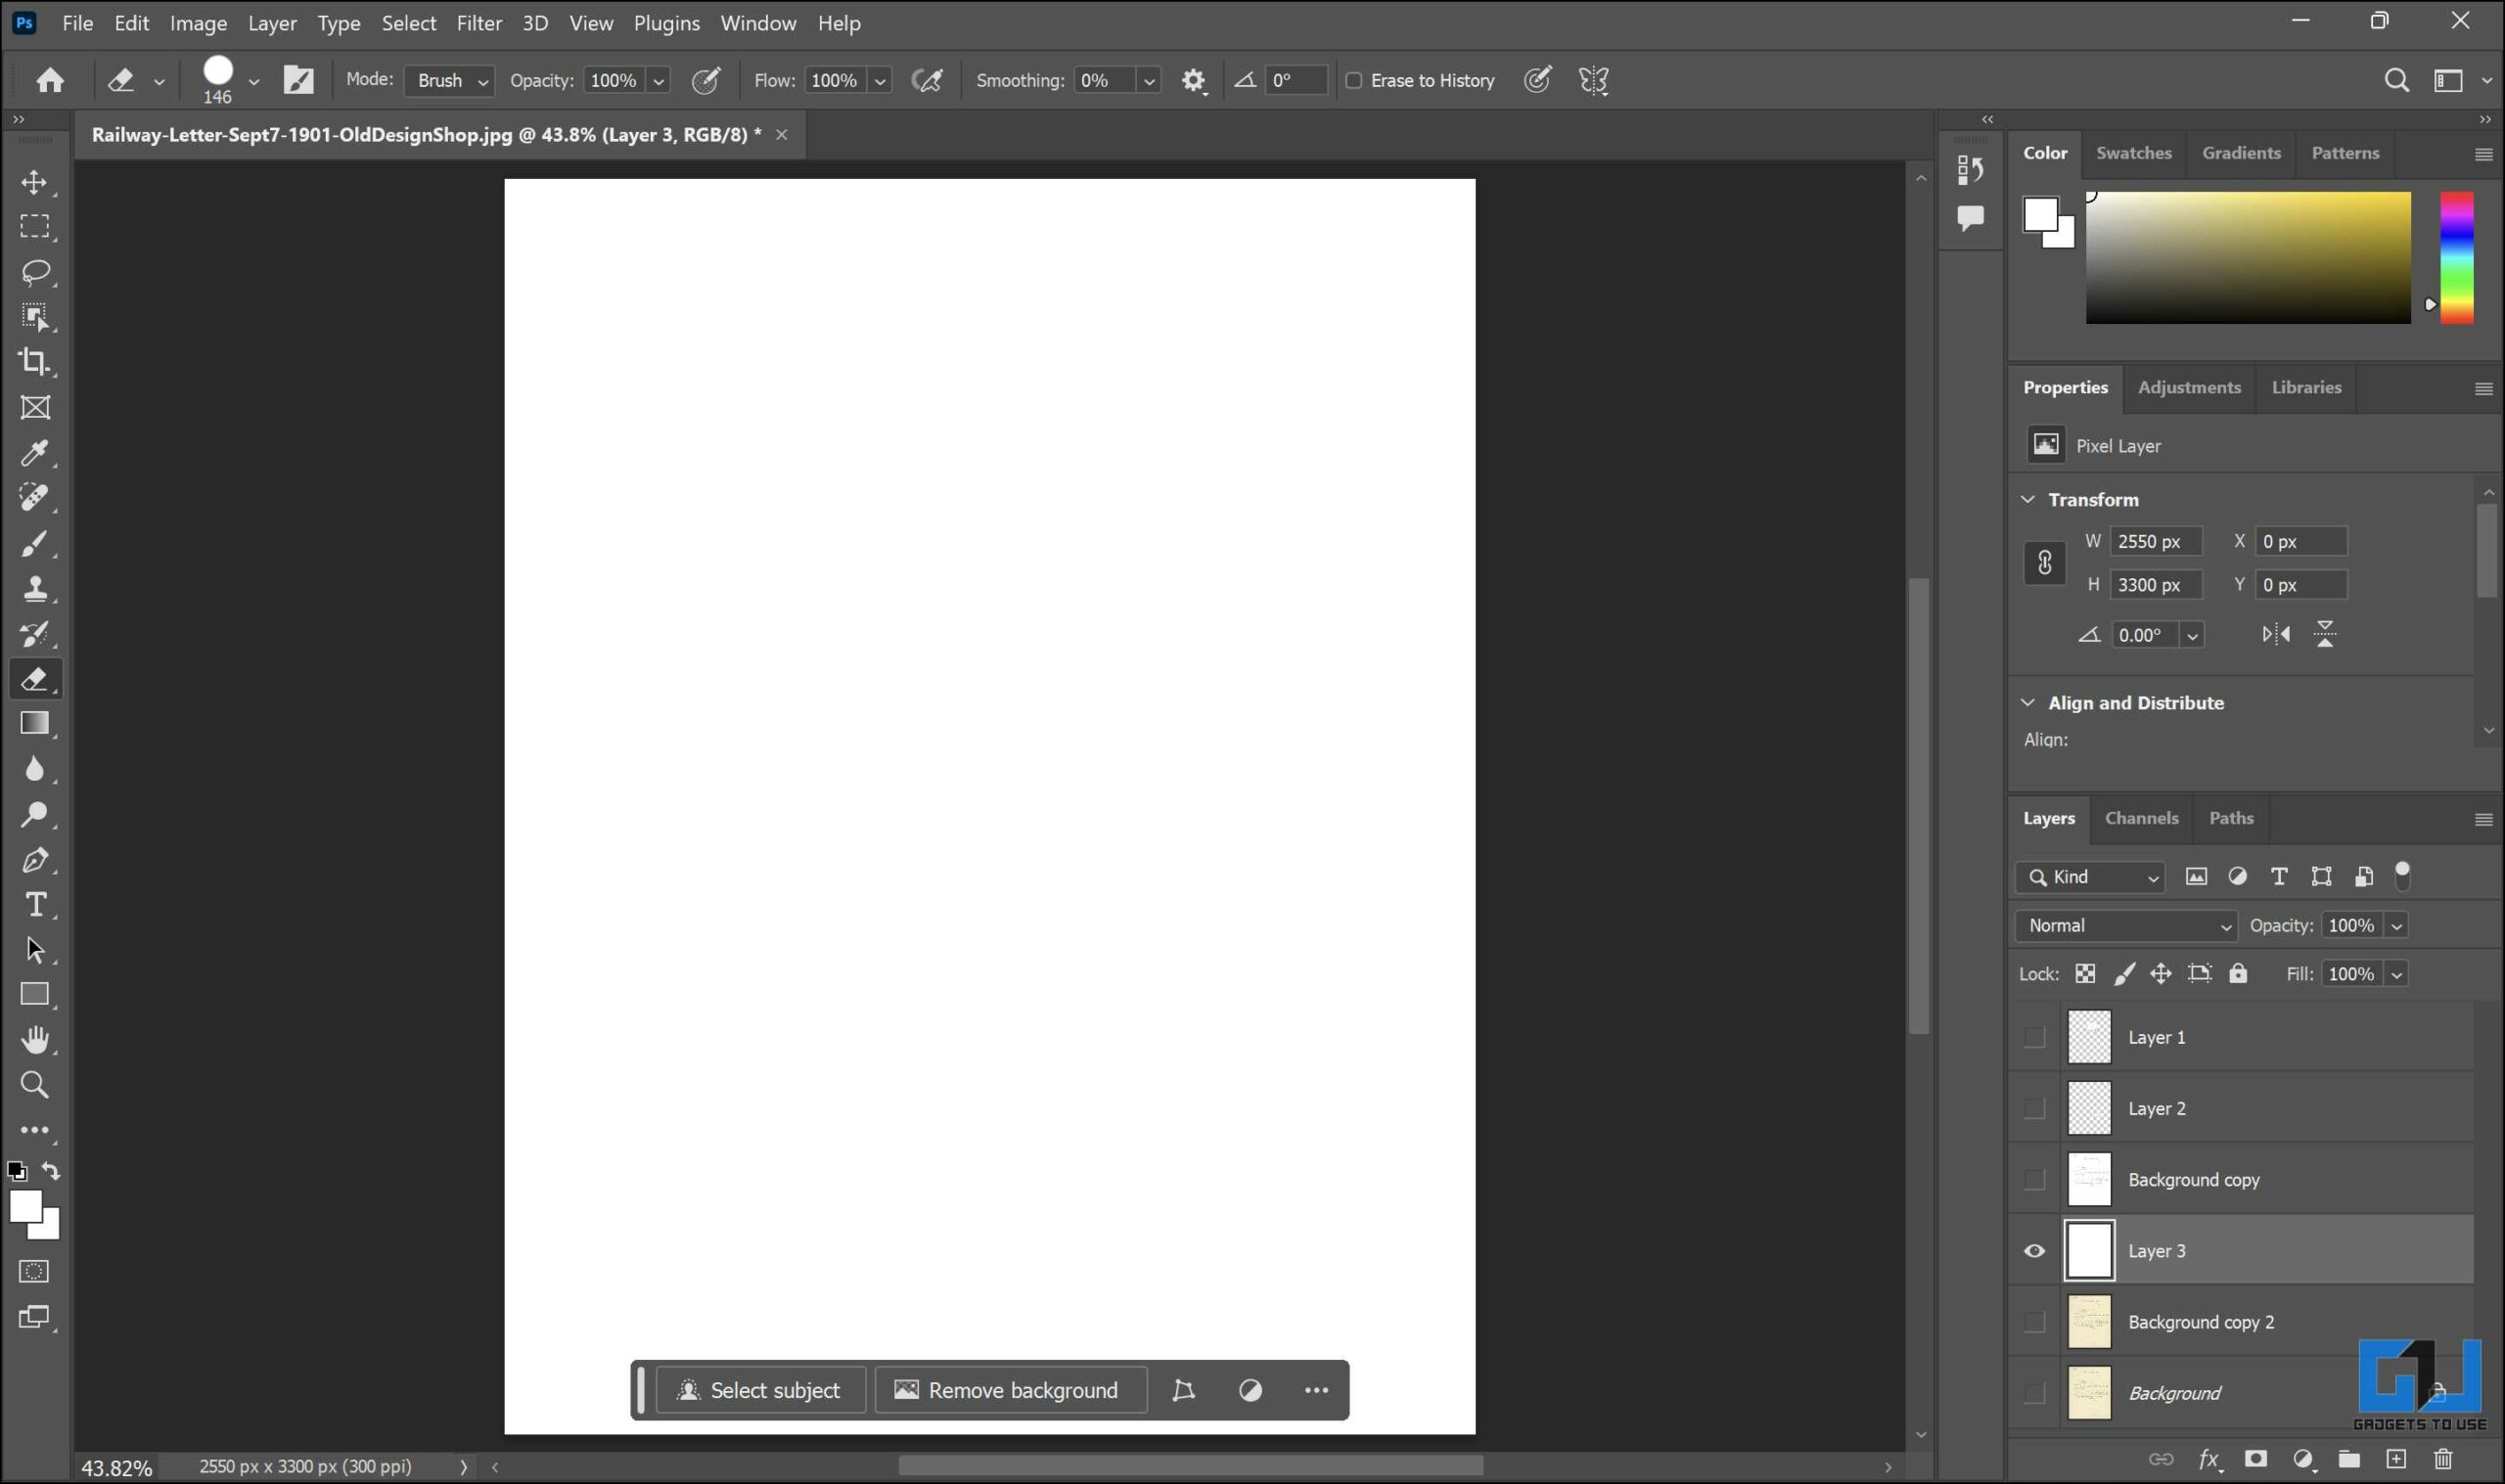Open the brush settings gear icon
The height and width of the screenshot is (1484, 2505).
click(1193, 80)
